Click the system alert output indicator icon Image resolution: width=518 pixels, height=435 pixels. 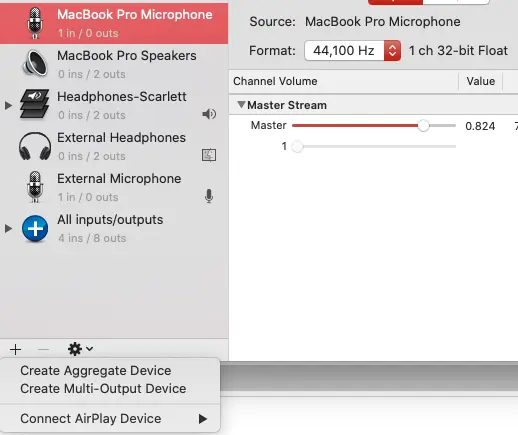tap(209, 155)
